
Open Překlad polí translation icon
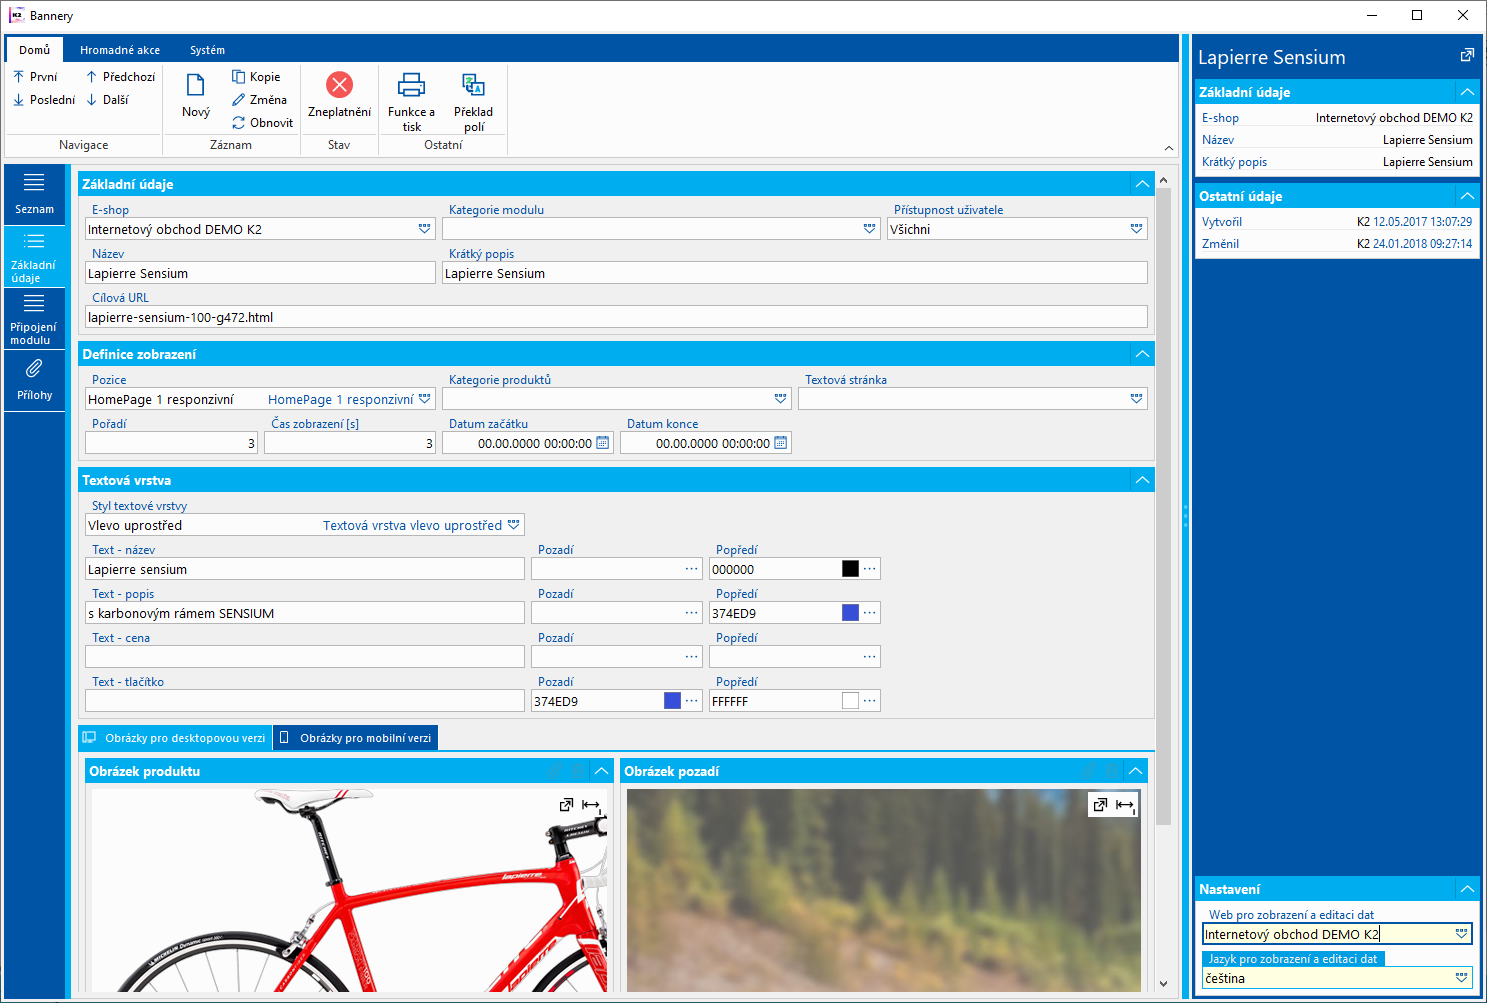[473, 84]
